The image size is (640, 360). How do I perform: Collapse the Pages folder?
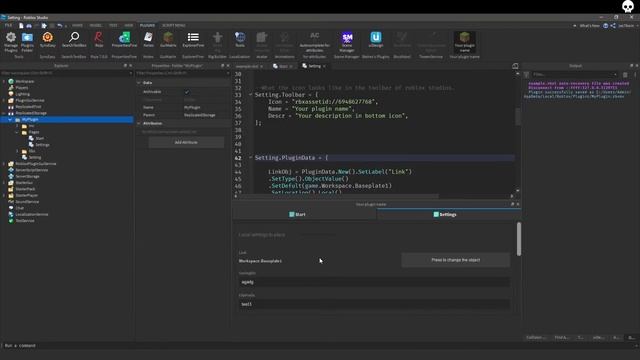17,132
